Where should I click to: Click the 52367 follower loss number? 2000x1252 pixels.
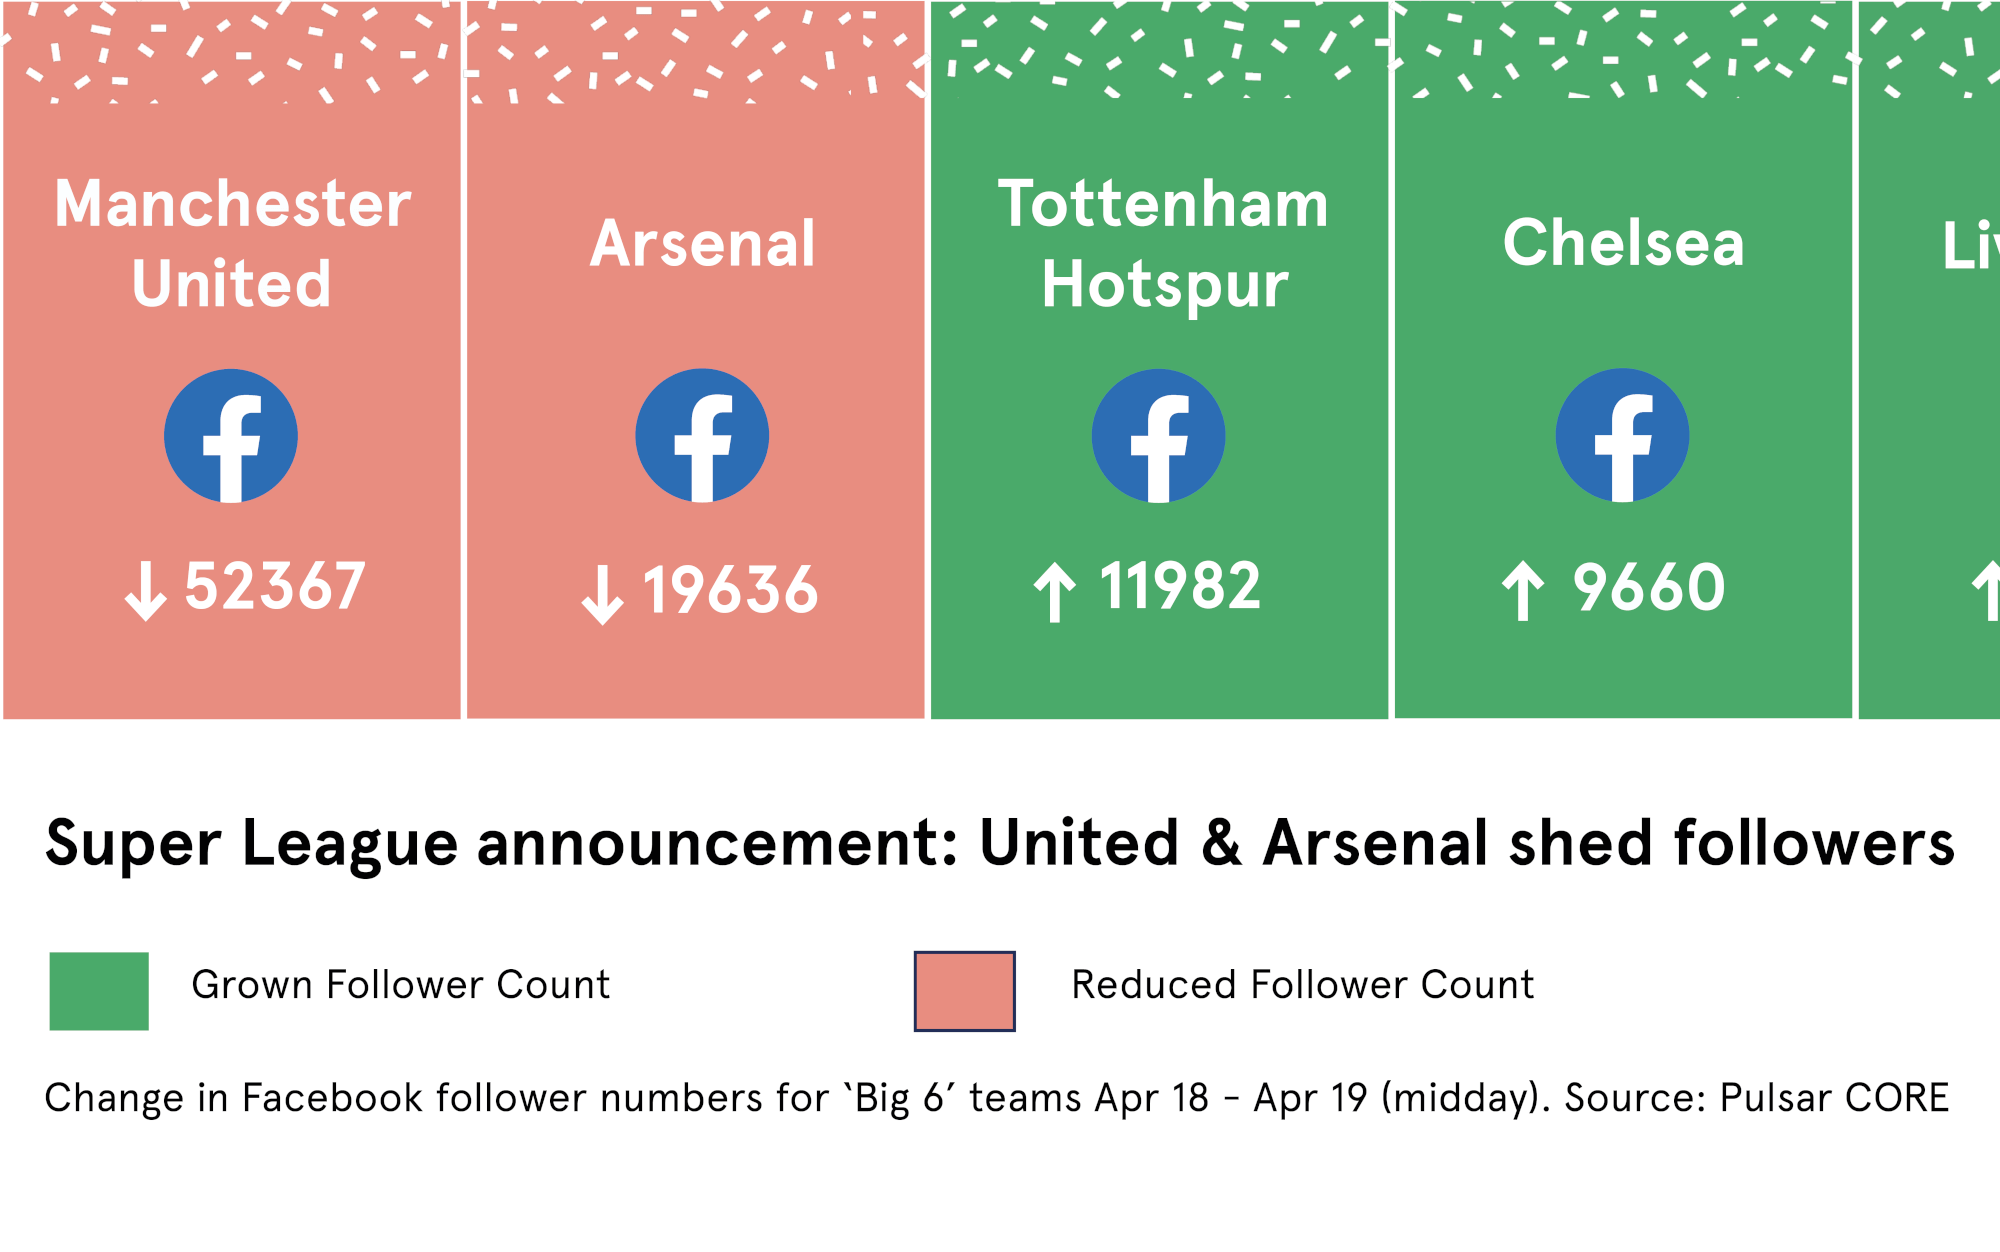(275, 587)
